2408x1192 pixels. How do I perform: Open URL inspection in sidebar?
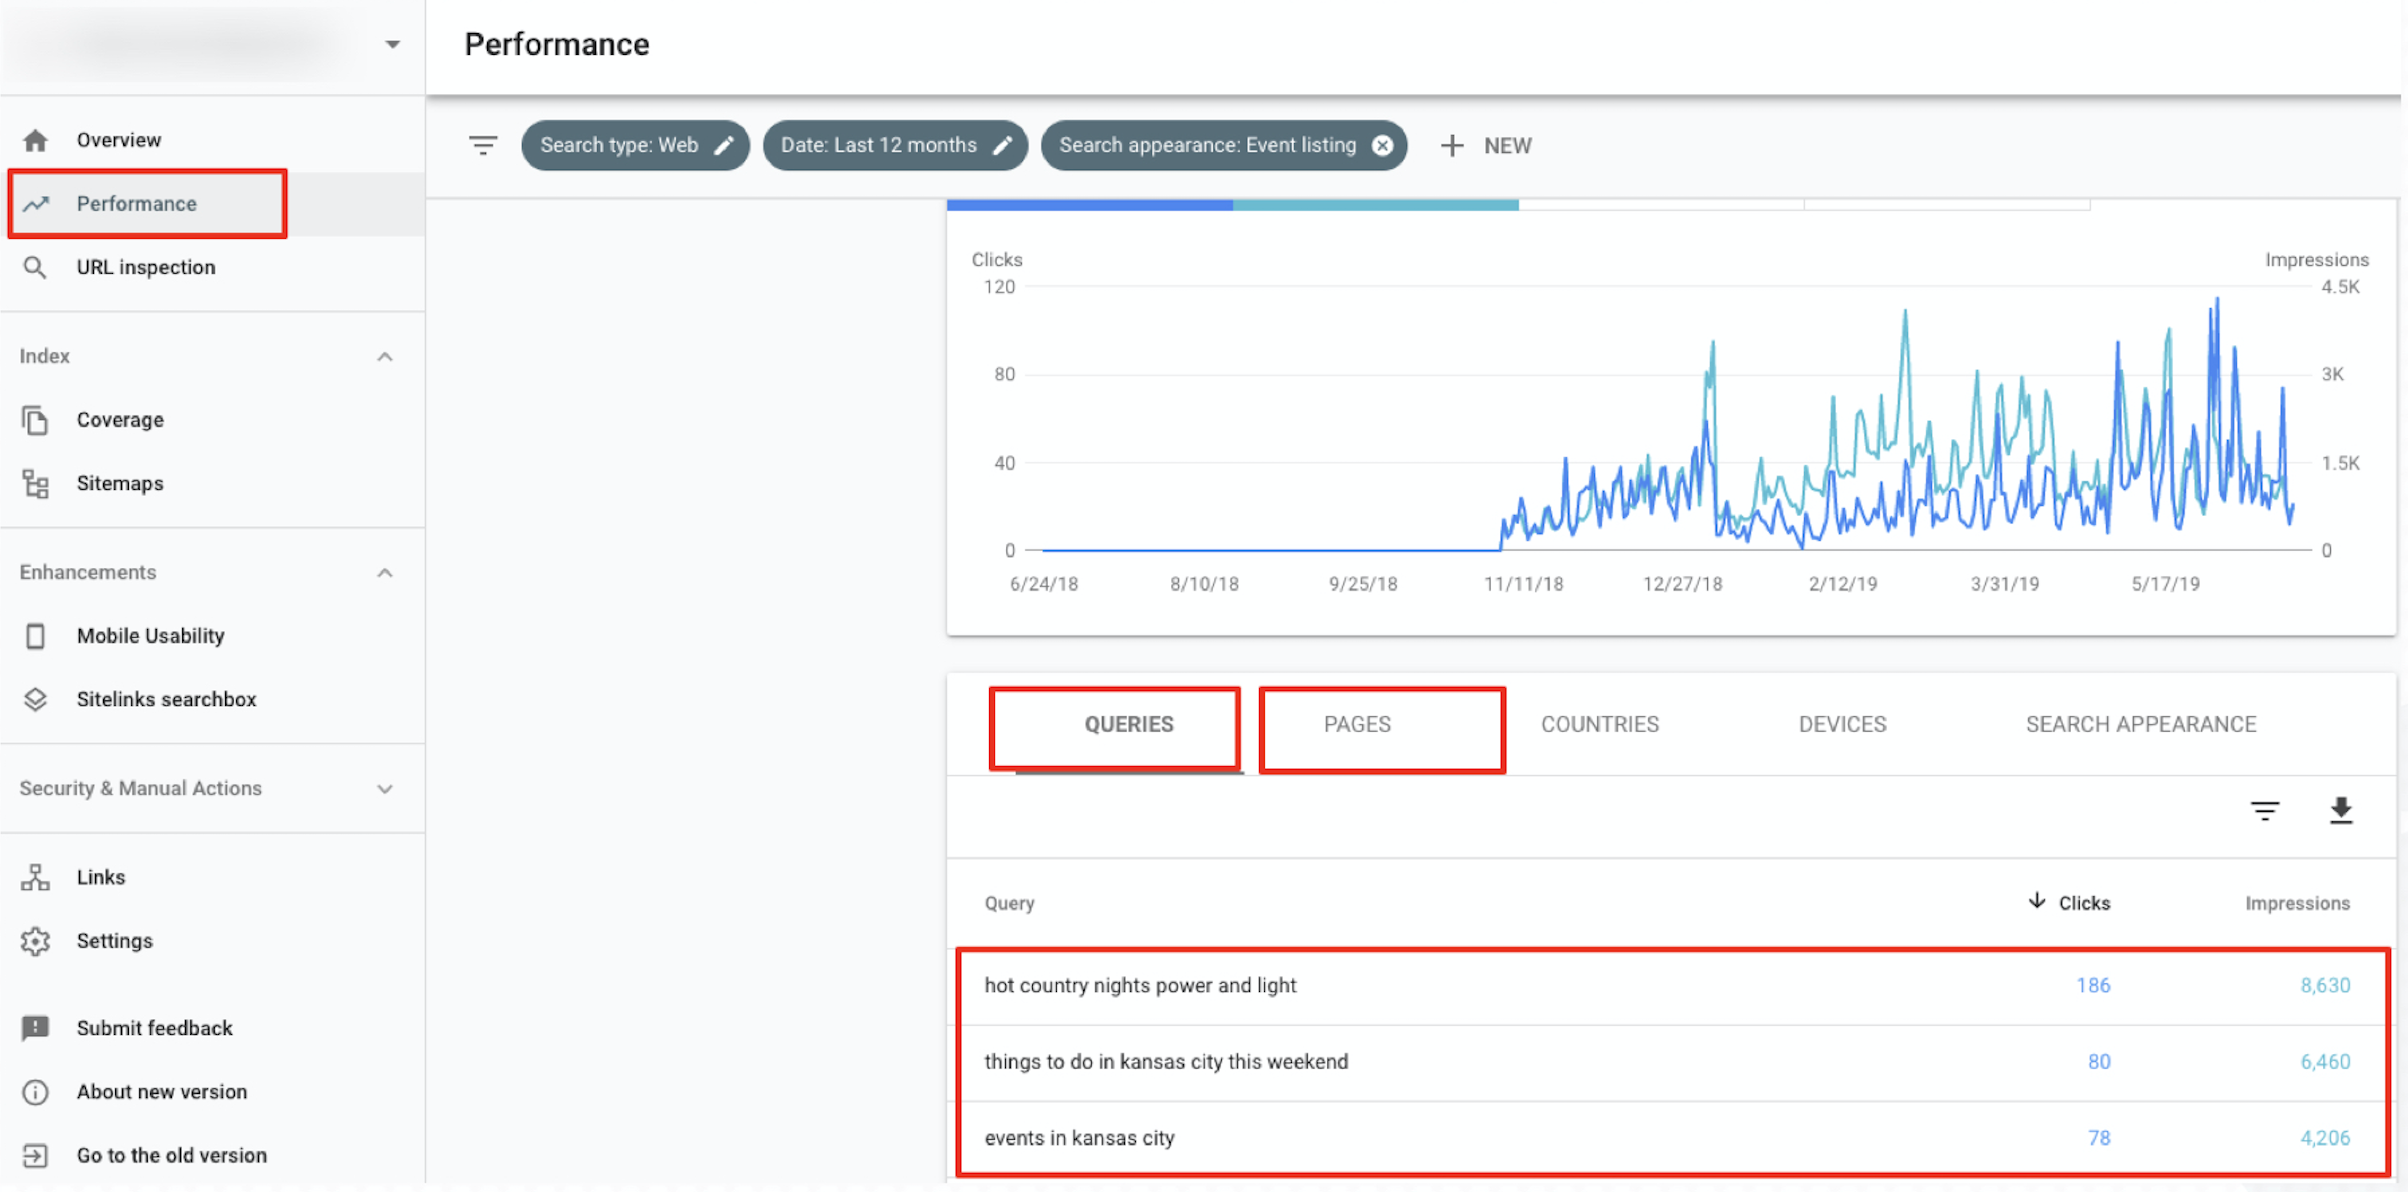point(146,268)
